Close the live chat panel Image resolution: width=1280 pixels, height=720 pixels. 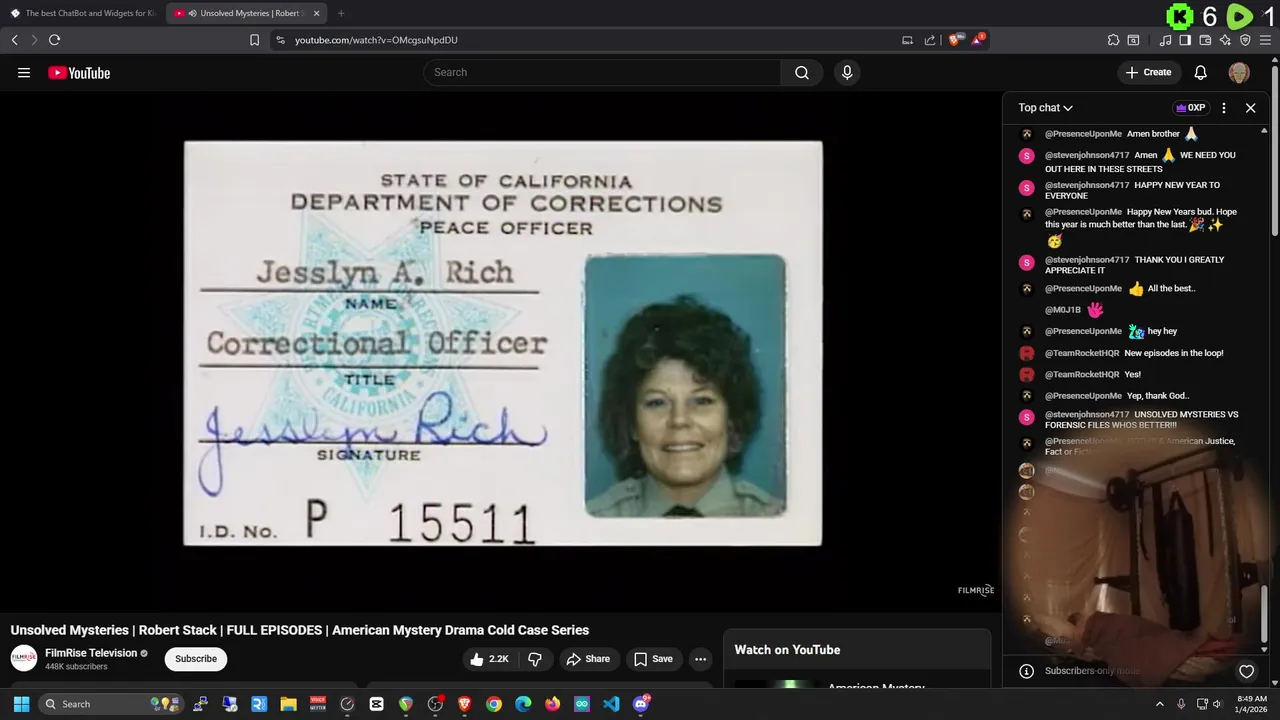pos(1250,108)
